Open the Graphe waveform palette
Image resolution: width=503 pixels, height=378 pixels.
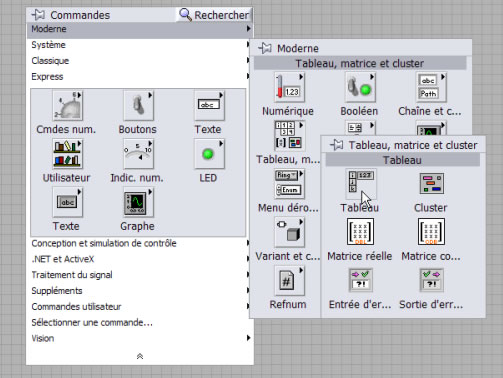pyautogui.click(x=138, y=202)
